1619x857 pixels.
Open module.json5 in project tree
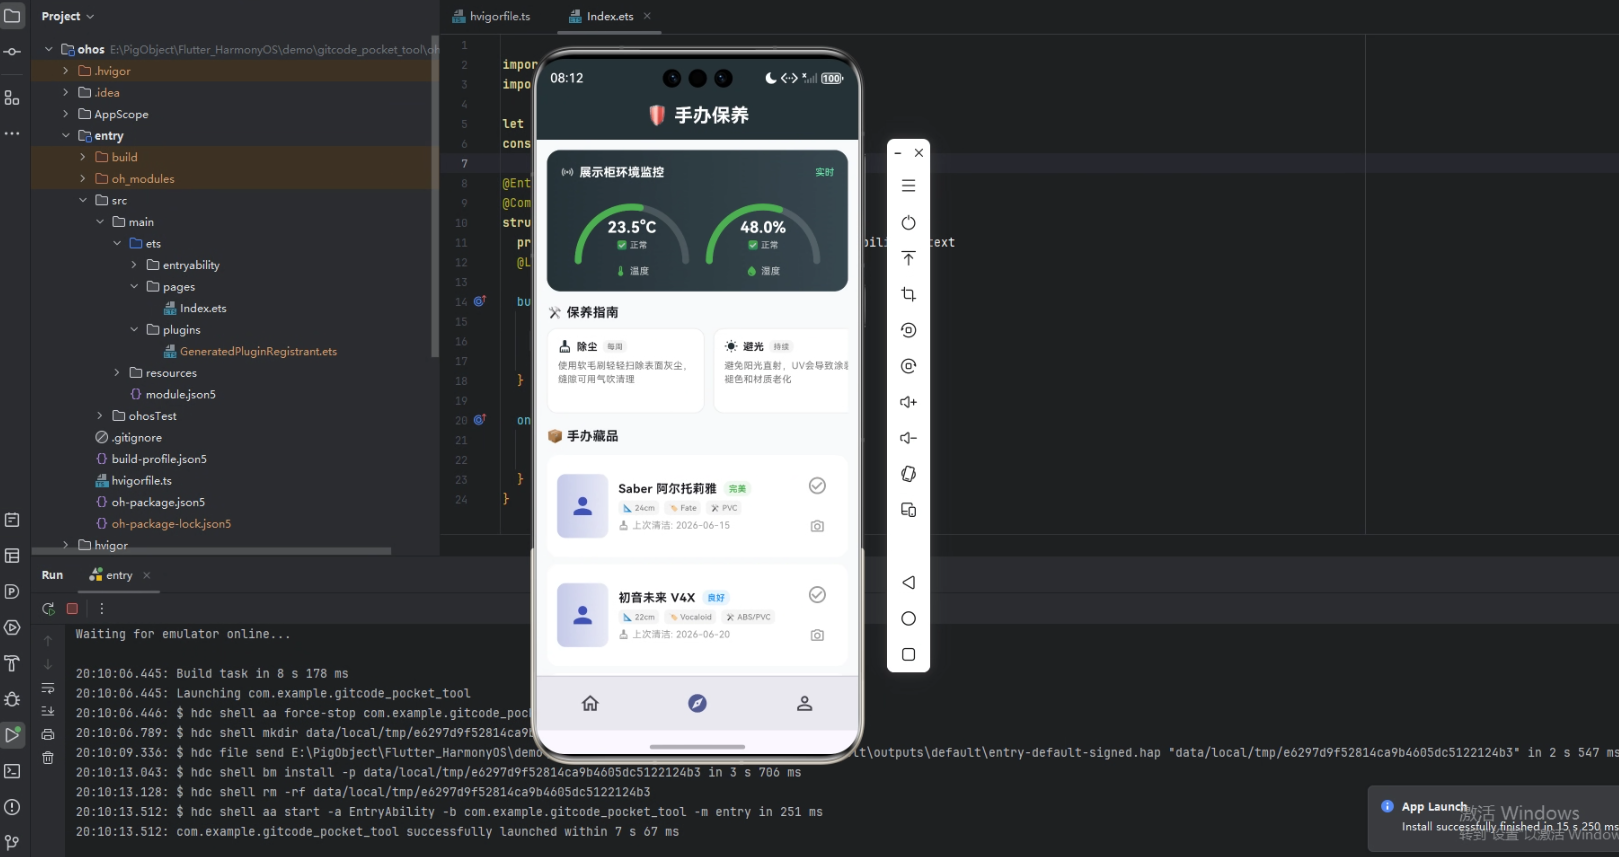(172, 394)
